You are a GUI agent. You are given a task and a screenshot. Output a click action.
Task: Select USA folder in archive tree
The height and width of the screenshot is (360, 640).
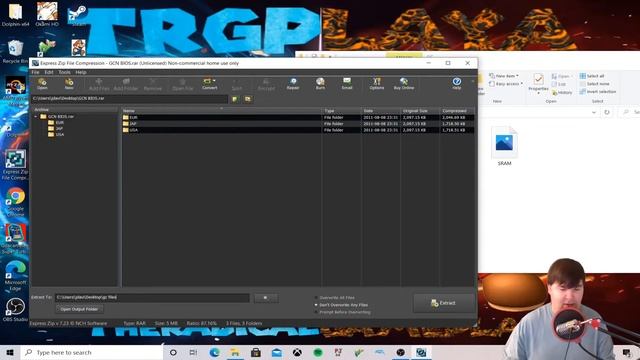56,134
